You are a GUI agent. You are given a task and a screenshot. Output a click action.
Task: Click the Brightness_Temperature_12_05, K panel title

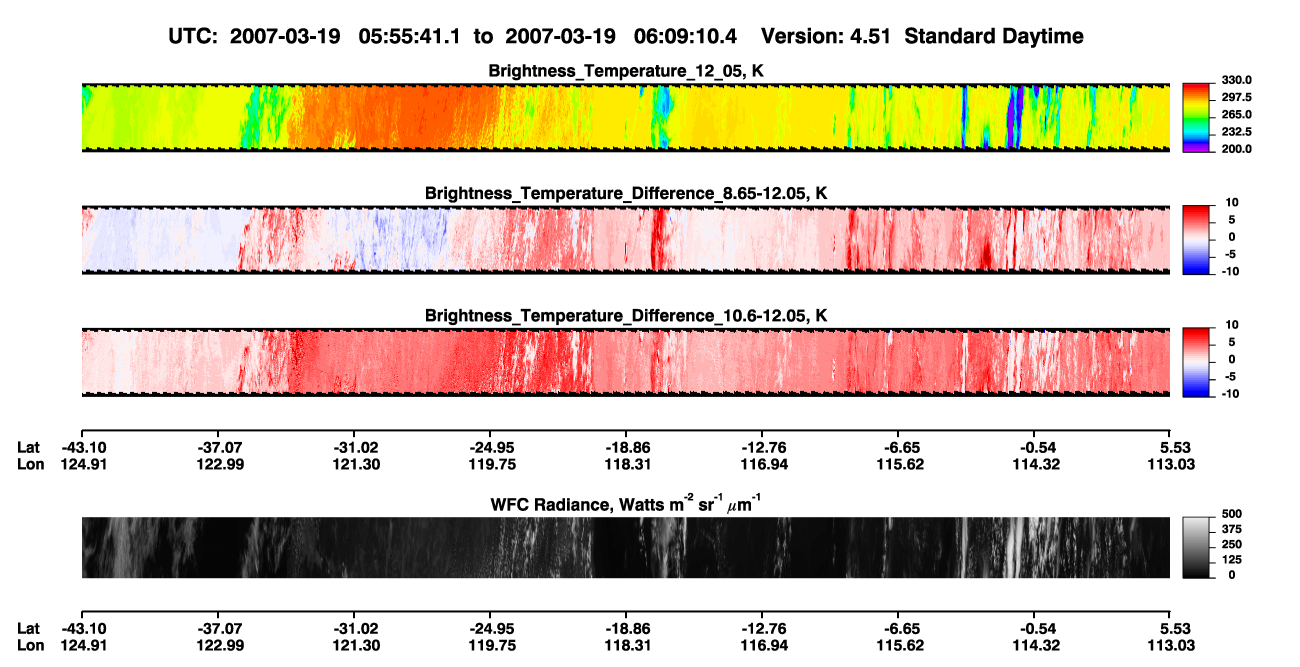[626, 71]
